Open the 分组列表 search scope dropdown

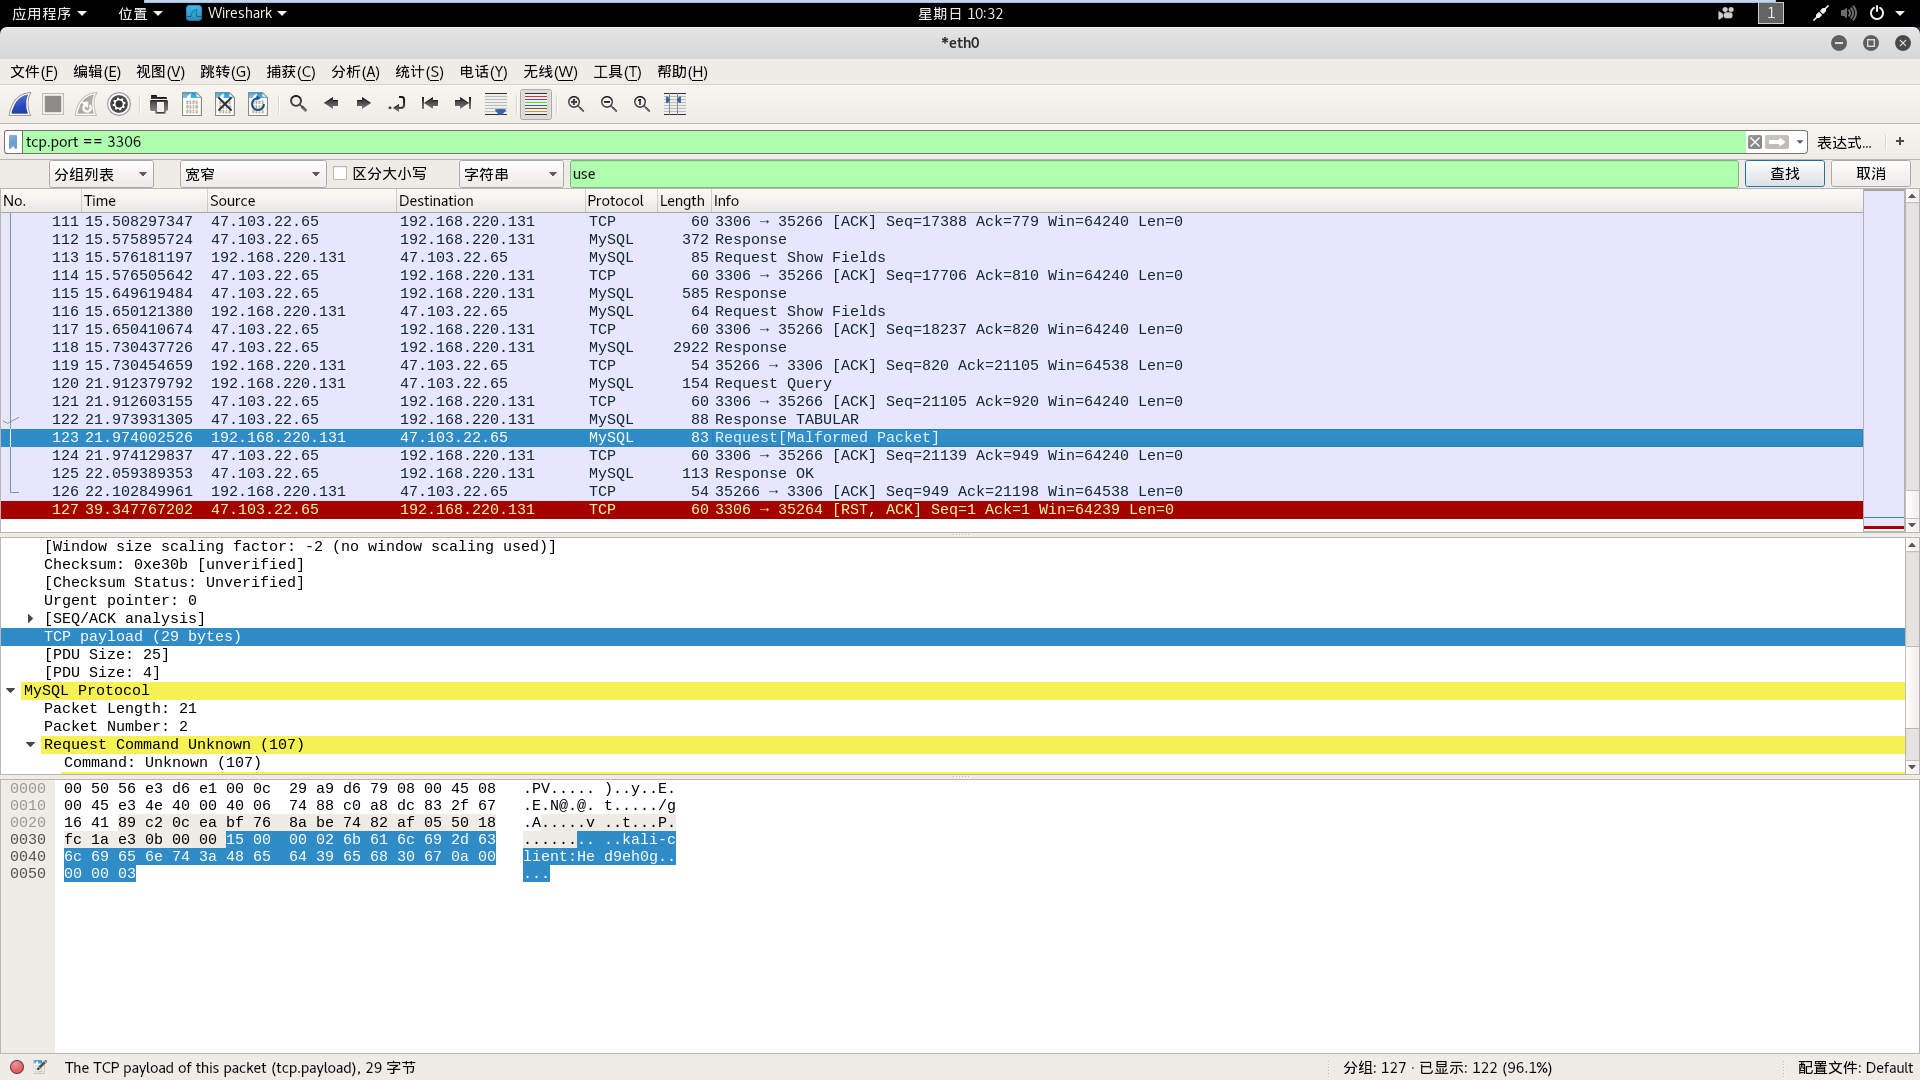101,174
